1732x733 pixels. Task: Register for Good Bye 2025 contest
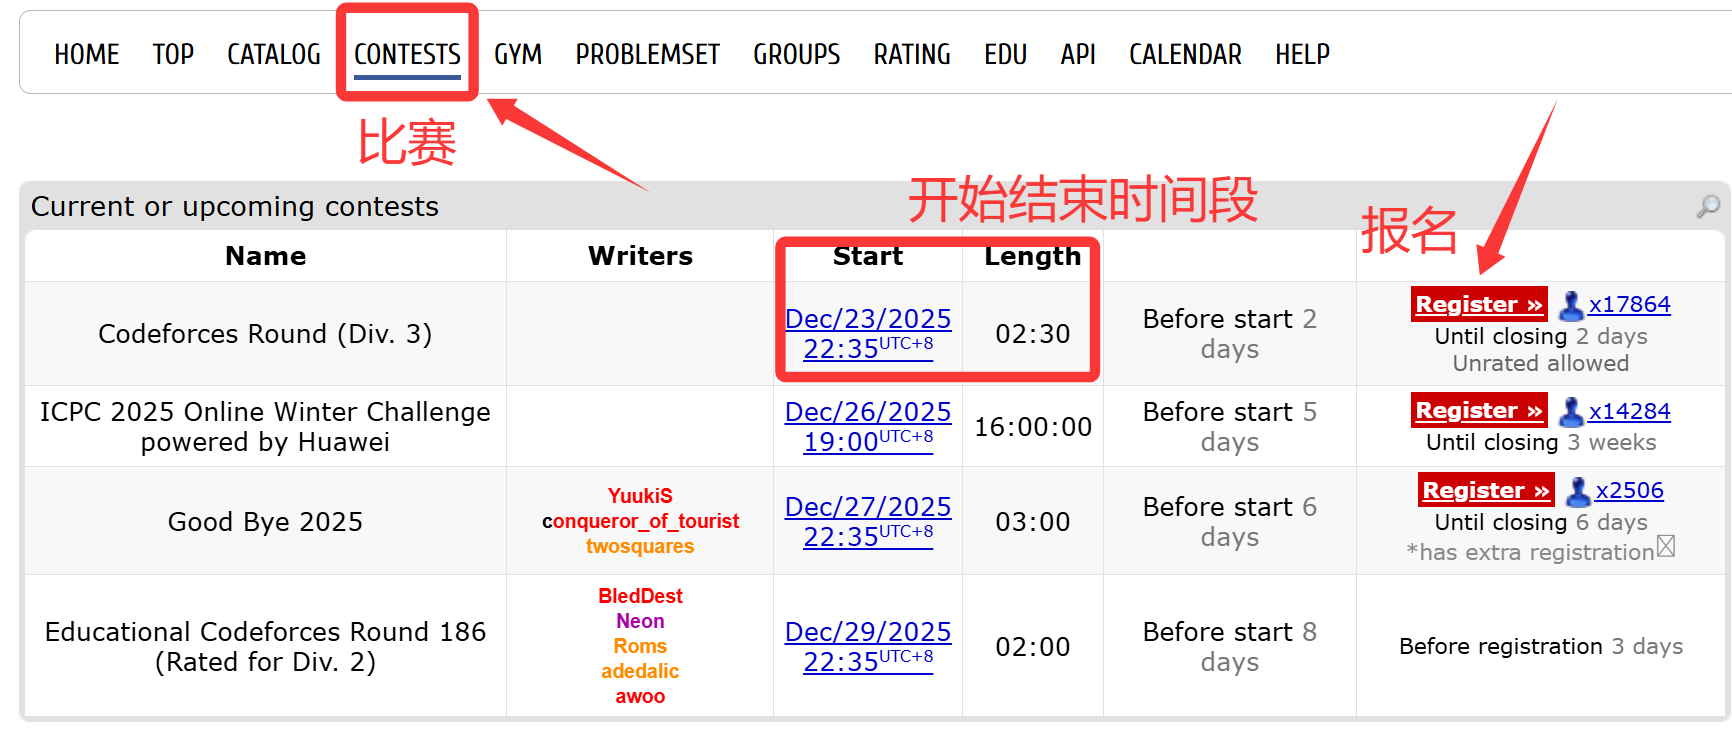point(1485,490)
